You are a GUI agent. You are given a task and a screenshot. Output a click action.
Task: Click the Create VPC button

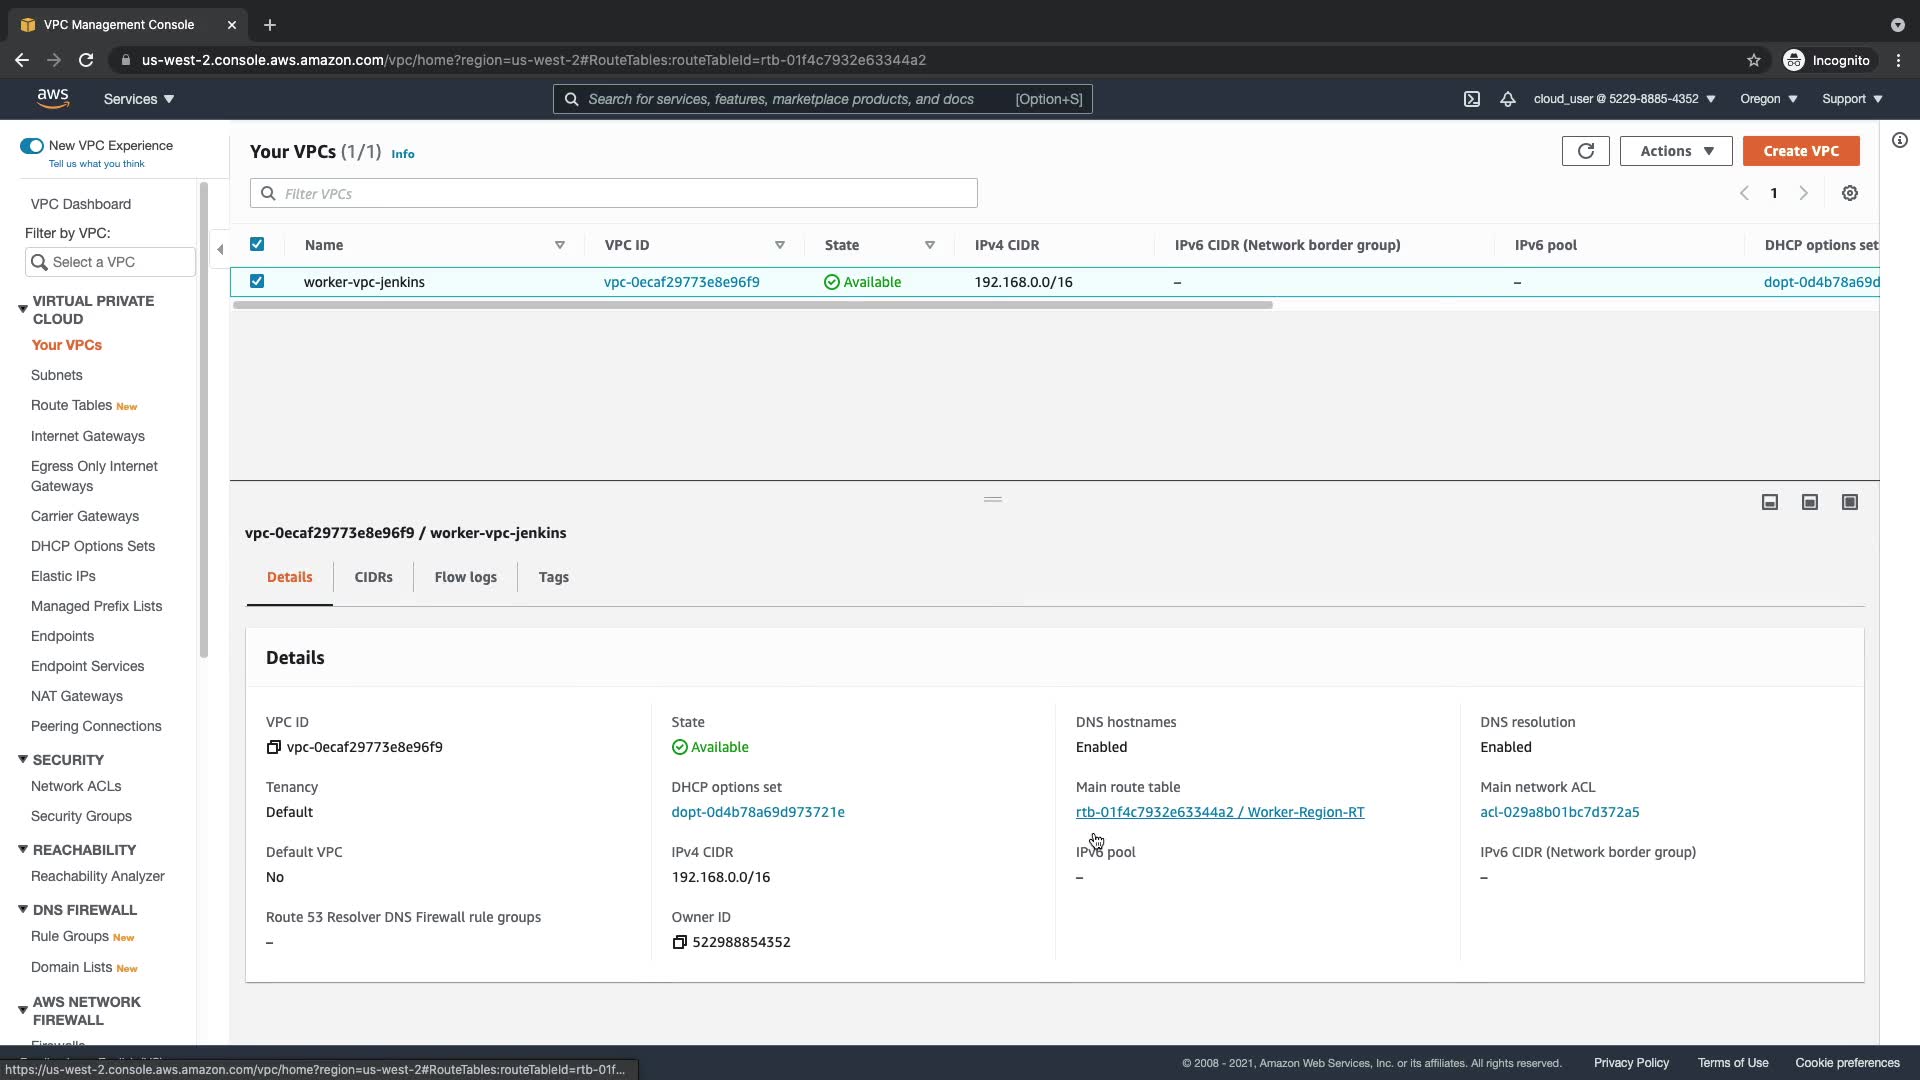(1800, 151)
